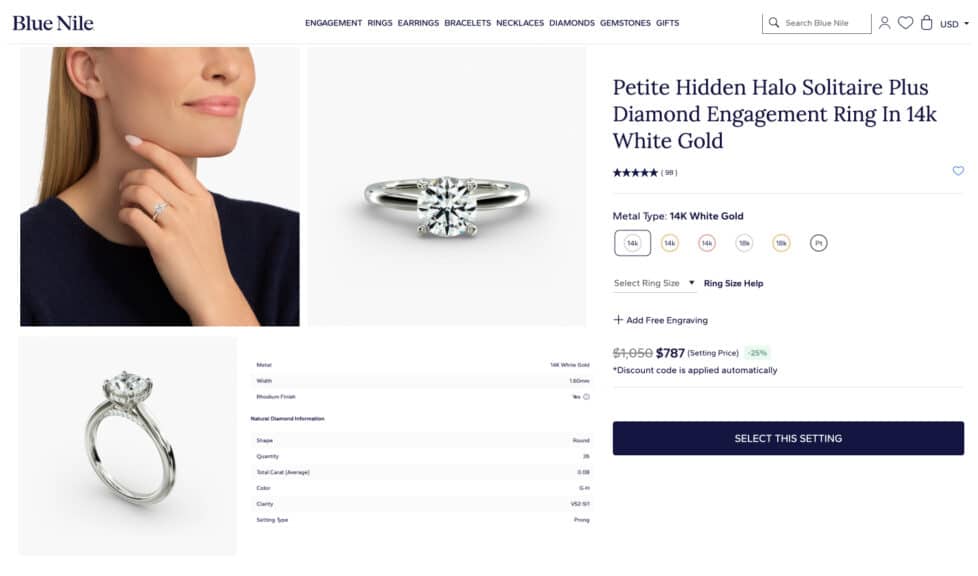The width and height of the screenshot is (978, 576).
Task: Click the plus icon beside Add Free Engraving
Action: (x=618, y=320)
